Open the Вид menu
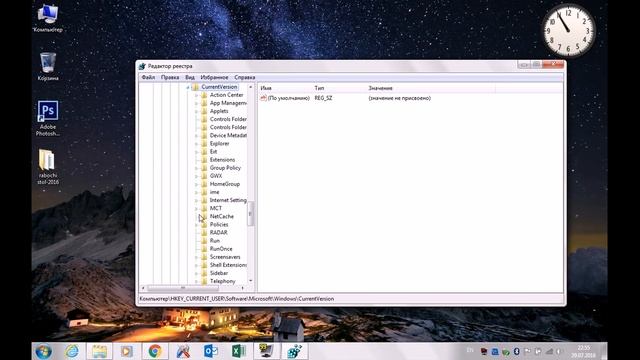Image resolution: width=640 pixels, height=360 pixels. (x=190, y=77)
